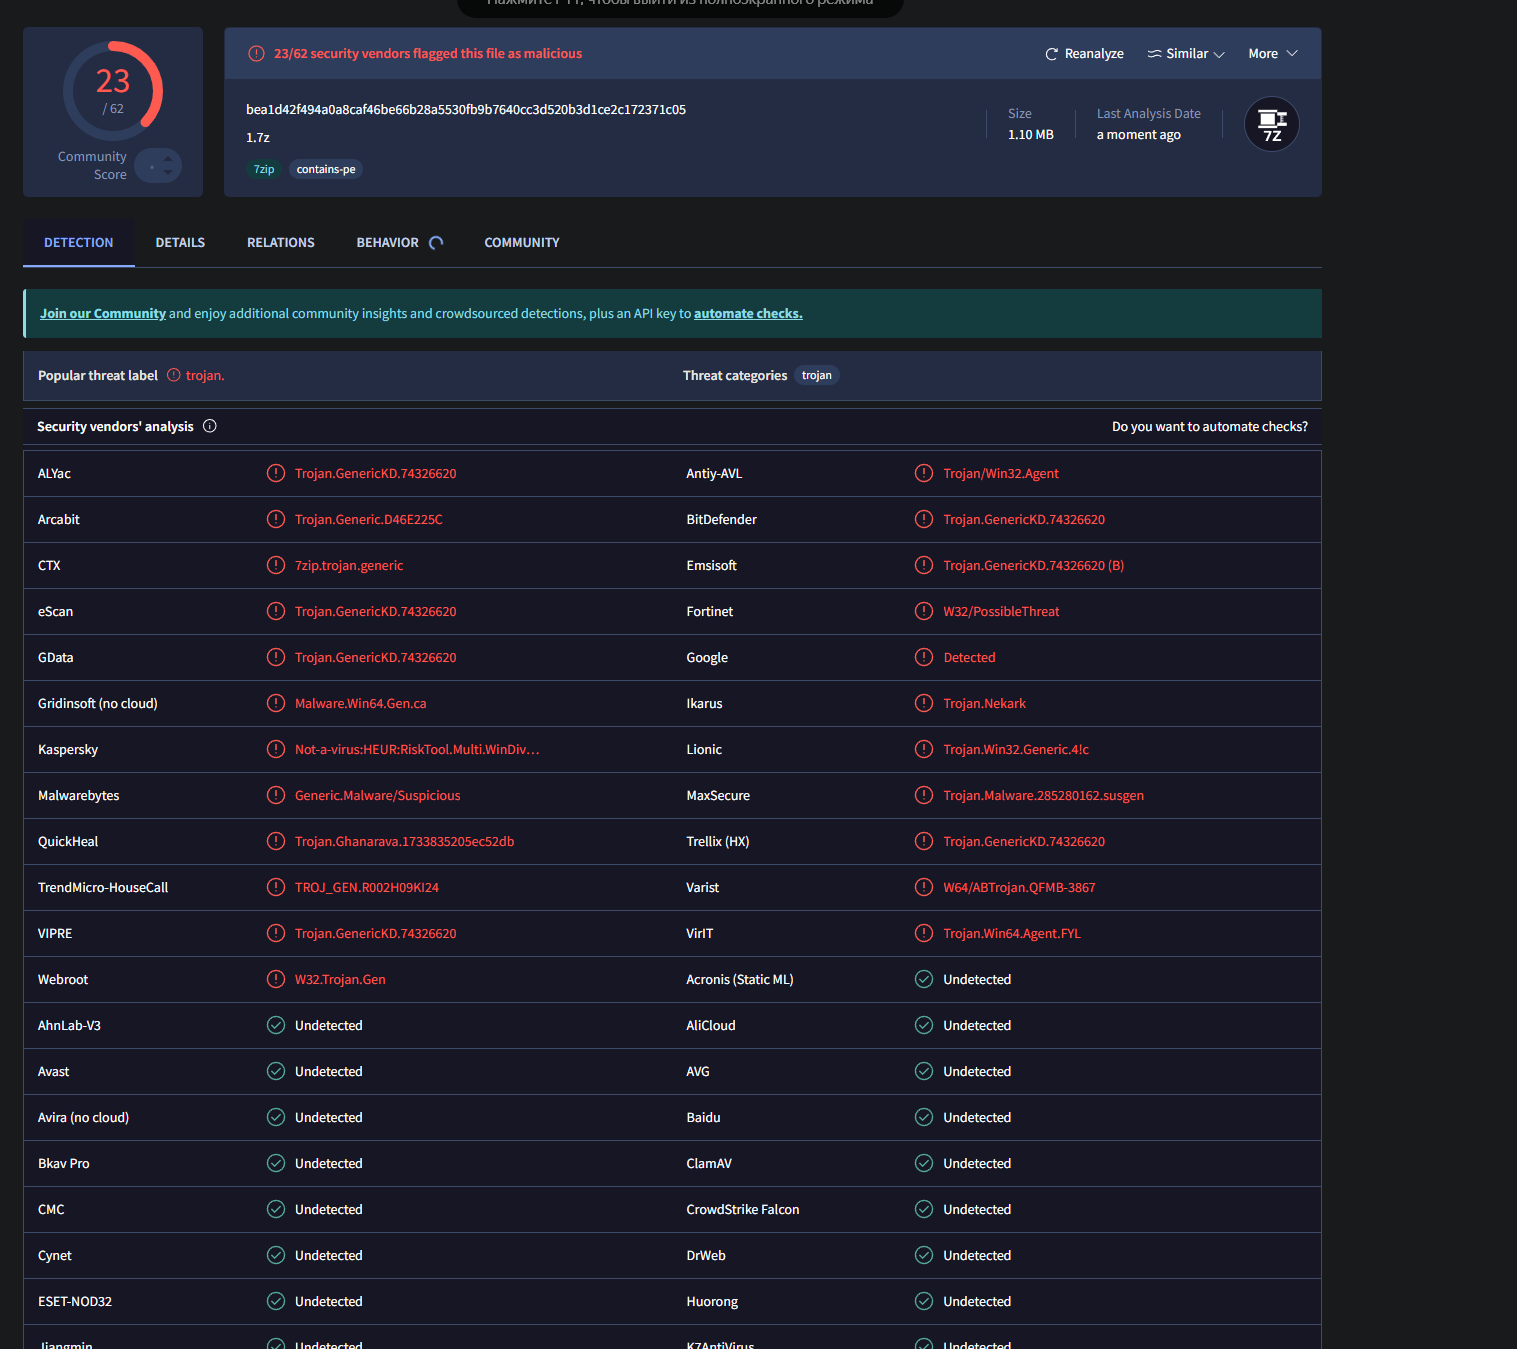The image size is (1517, 1349).
Task: Click the ClamAV undetected checkmark icon
Action: coord(924,1163)
